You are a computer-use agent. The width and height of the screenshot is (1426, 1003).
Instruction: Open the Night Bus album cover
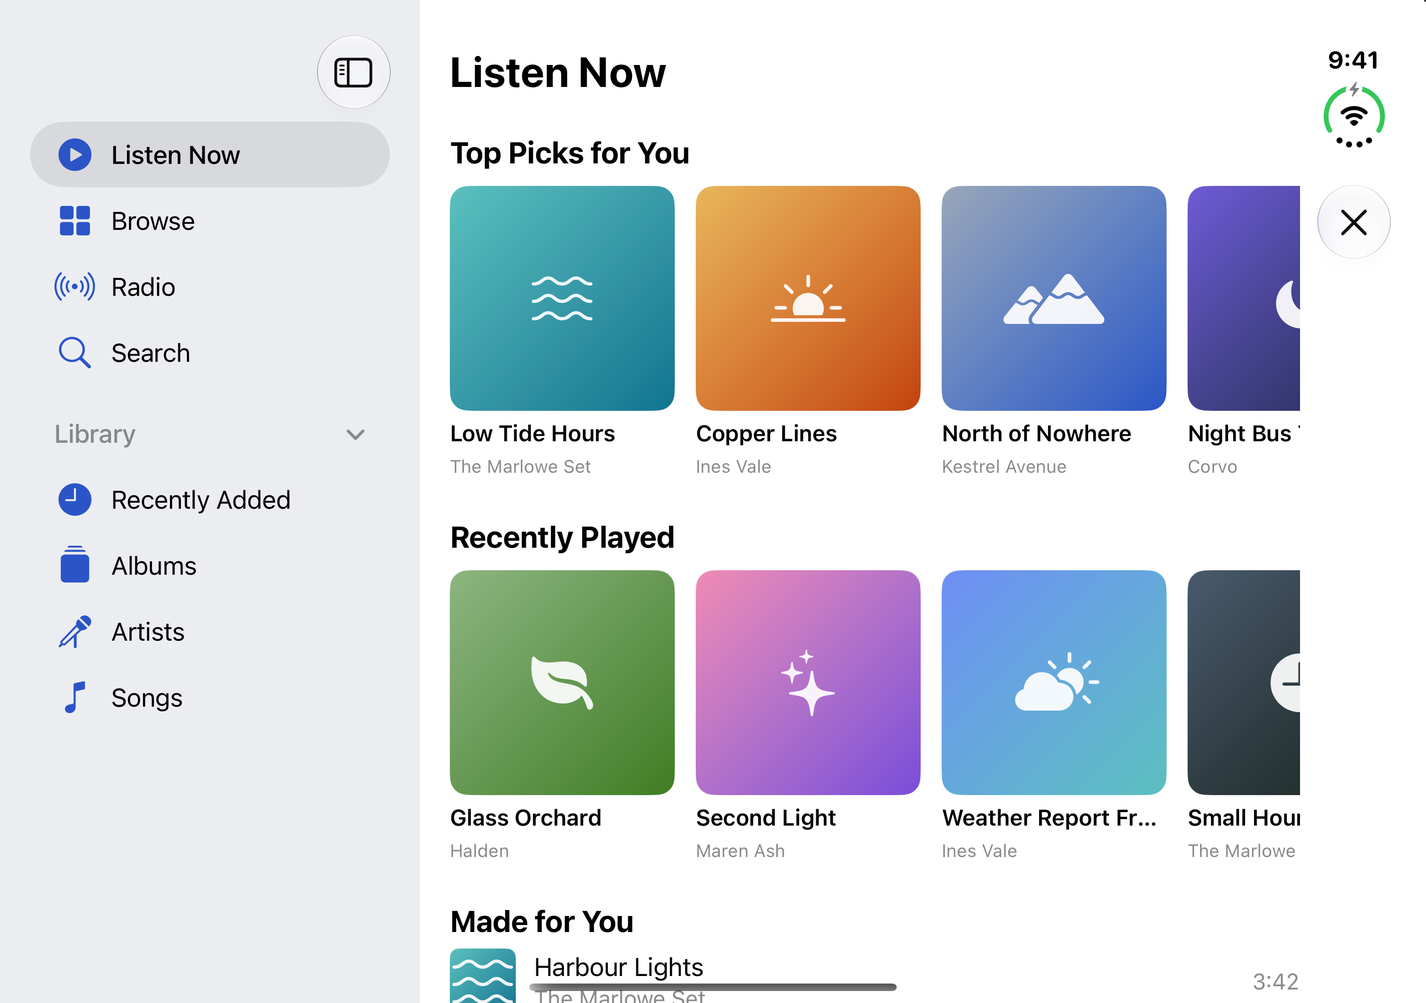pos(1244,298)
